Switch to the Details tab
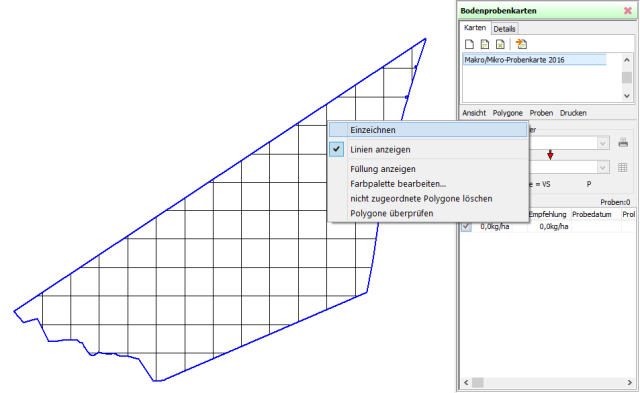640x393 pixels. click(x=504, y=29)
